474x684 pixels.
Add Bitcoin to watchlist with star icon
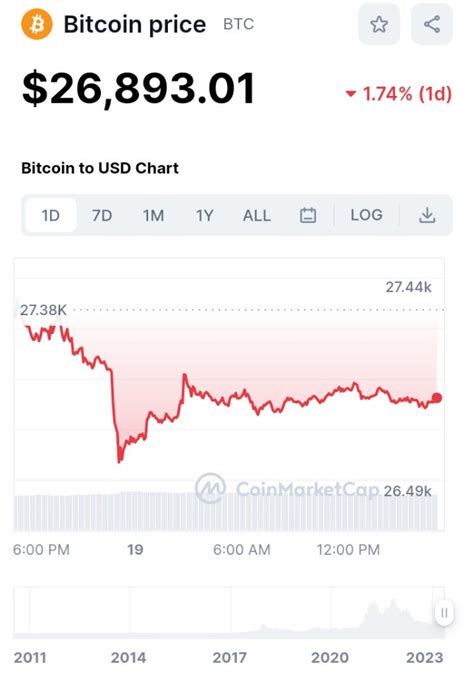click(379, 24)
